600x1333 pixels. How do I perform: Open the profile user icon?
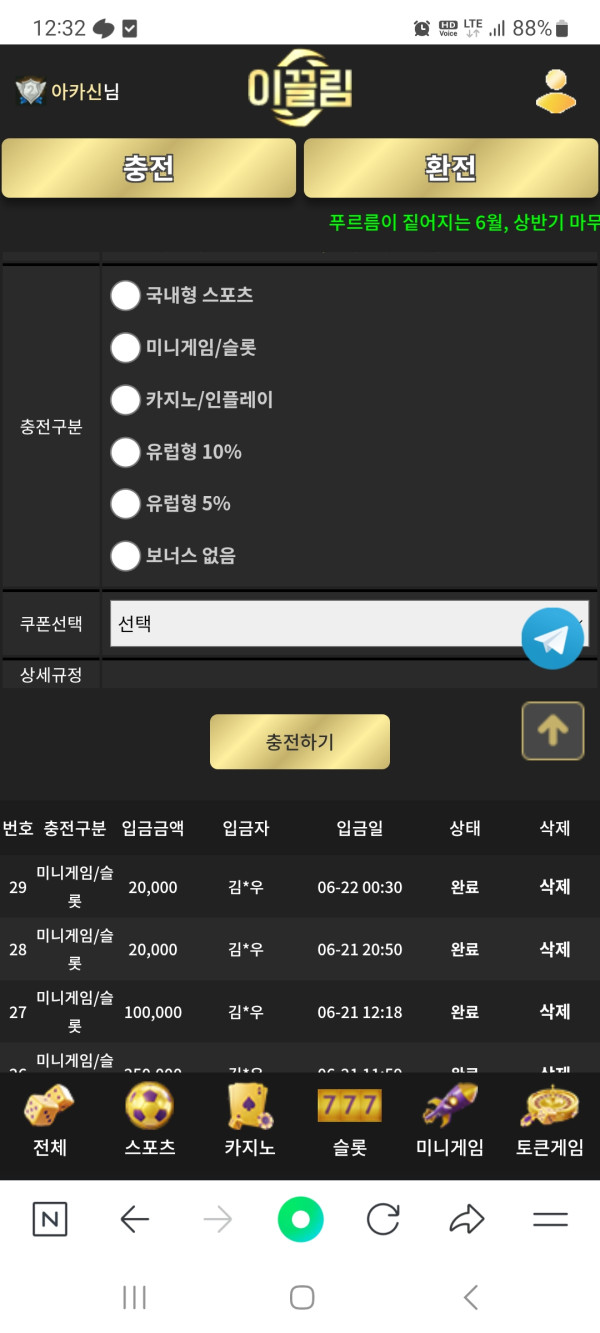pyautogui.click(x=555, y=92)
